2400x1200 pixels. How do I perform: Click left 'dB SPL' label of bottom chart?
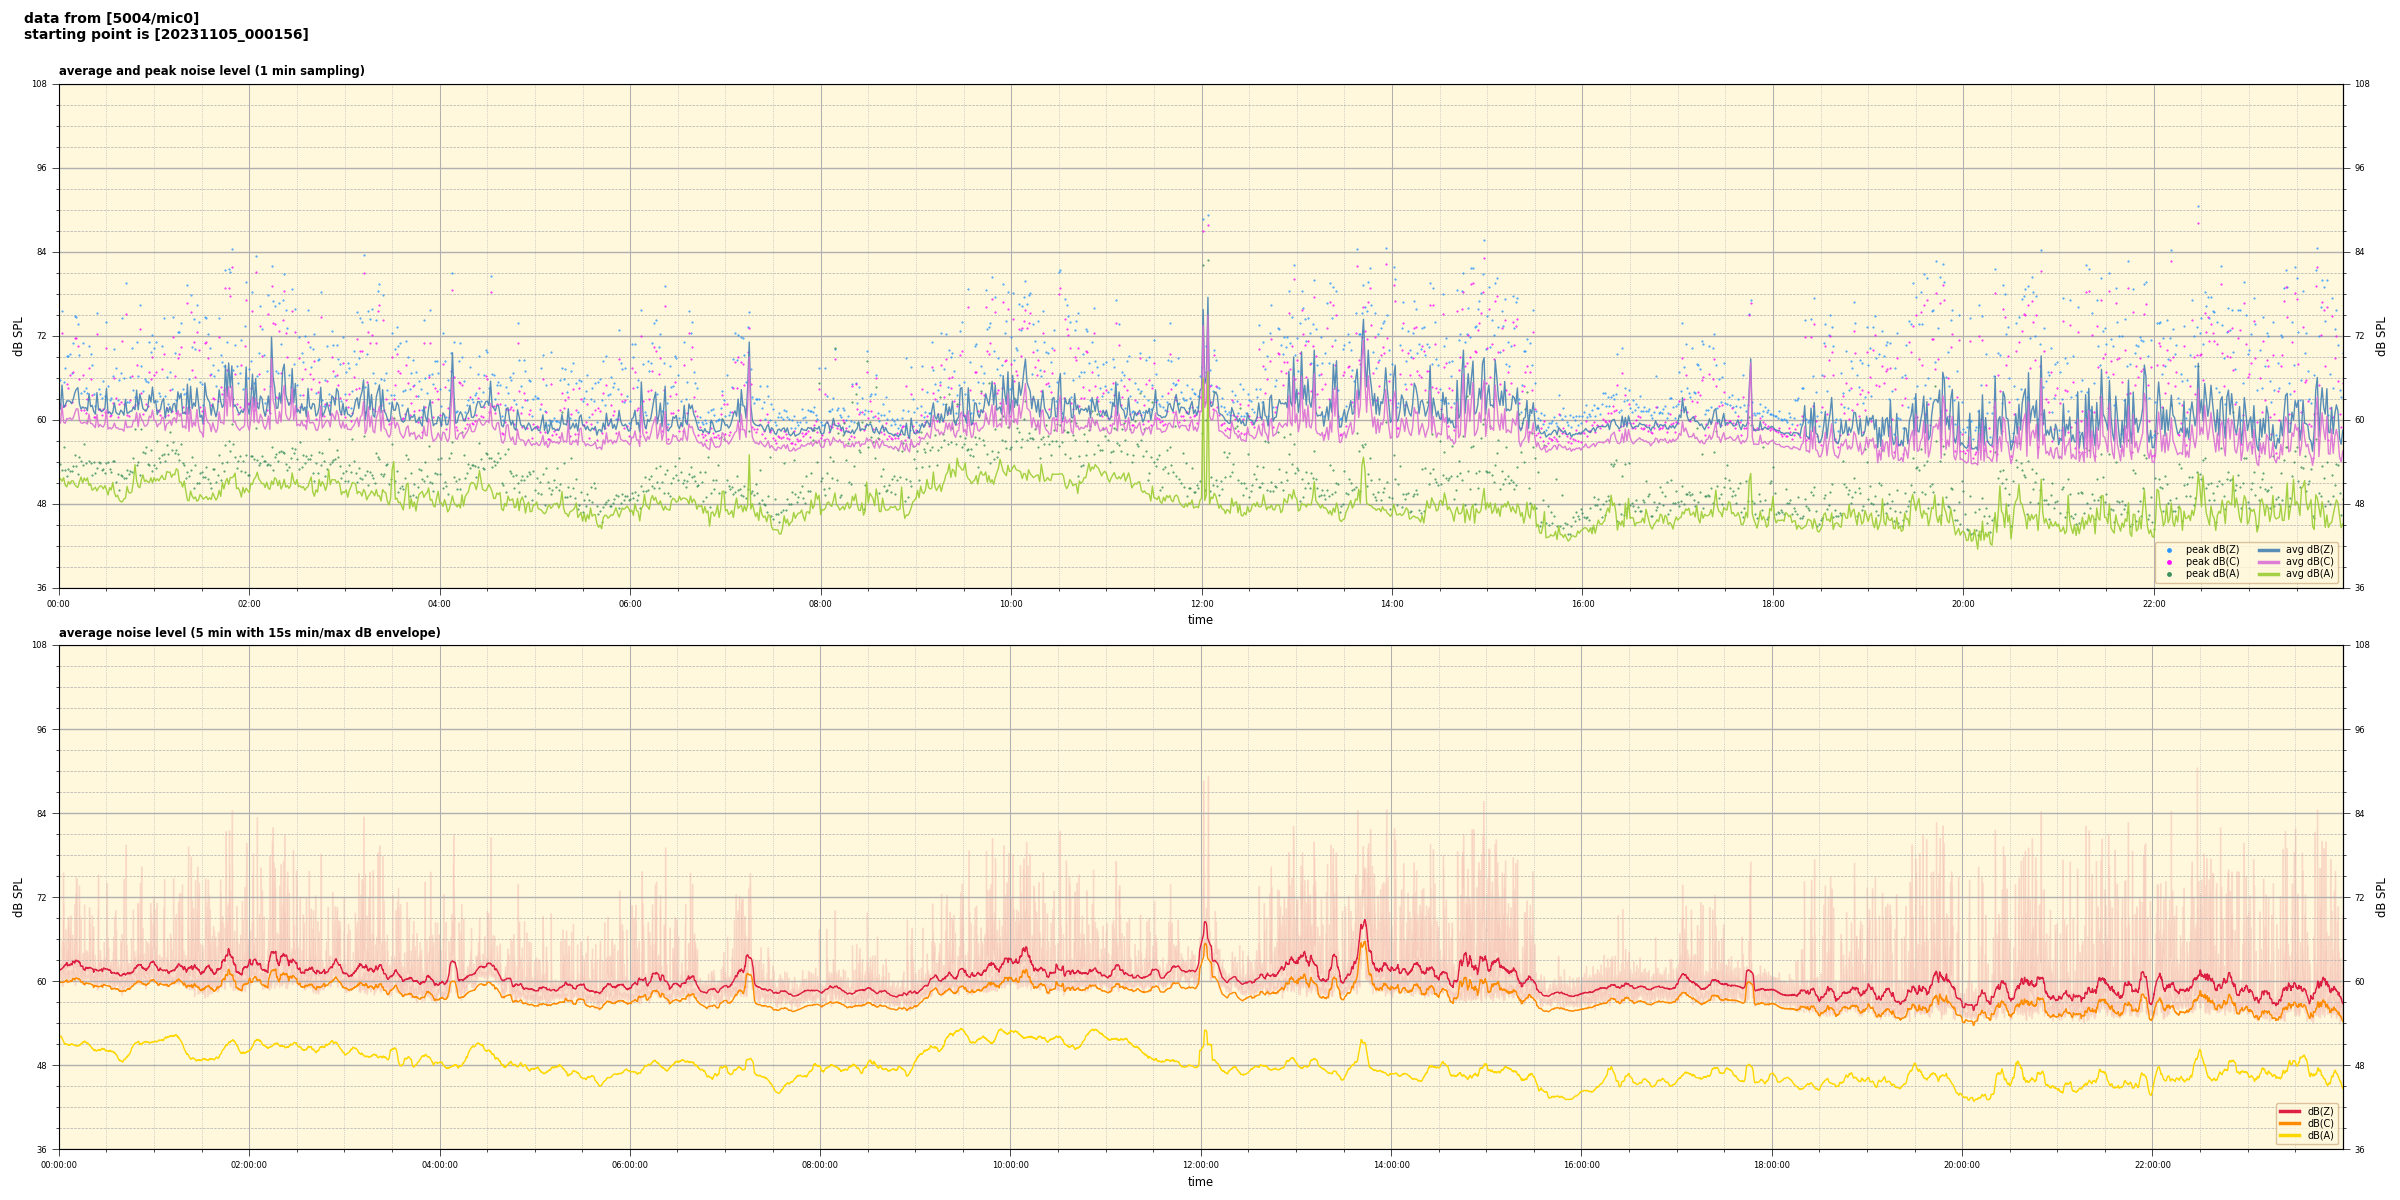click(18, 897)
